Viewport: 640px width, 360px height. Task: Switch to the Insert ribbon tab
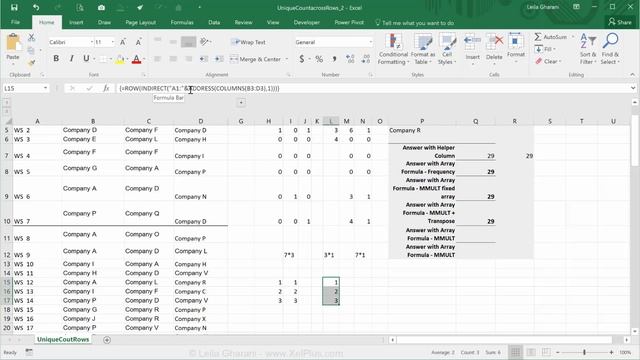click(x=76, y=22)
